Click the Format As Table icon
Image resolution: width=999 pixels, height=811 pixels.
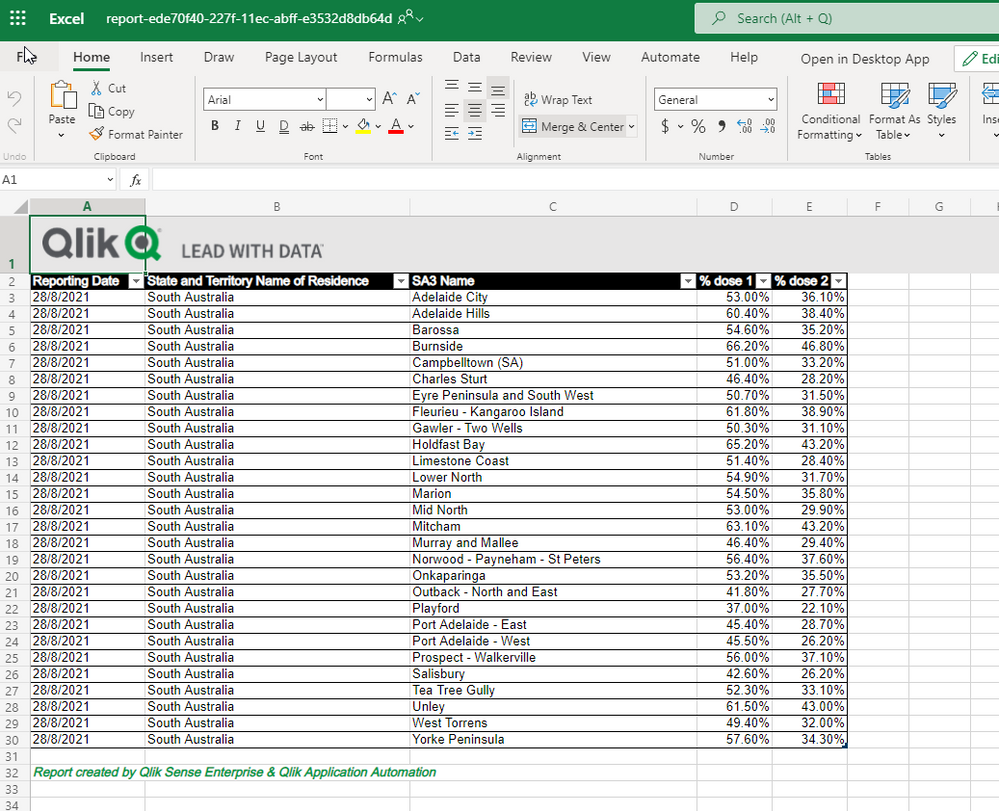893,112
